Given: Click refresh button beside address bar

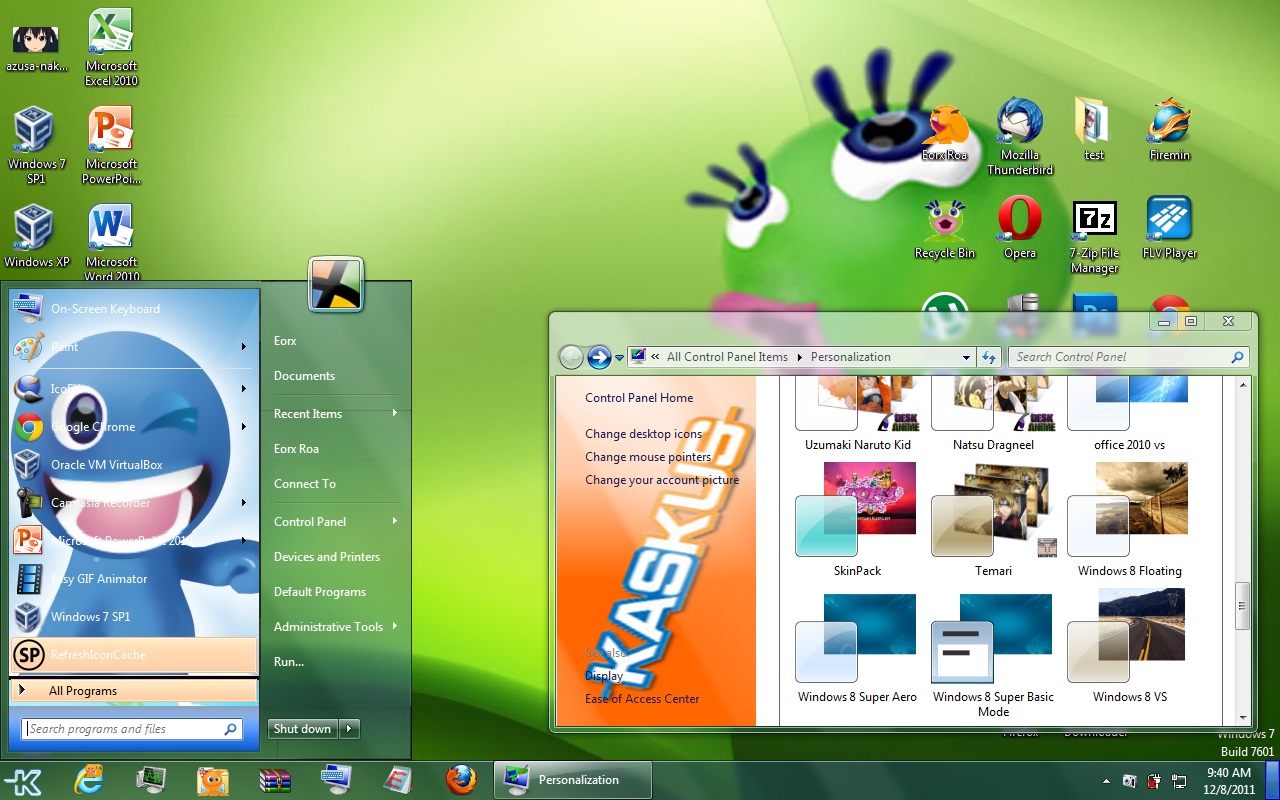Looking at the screenshot, I should pos(989,357).
